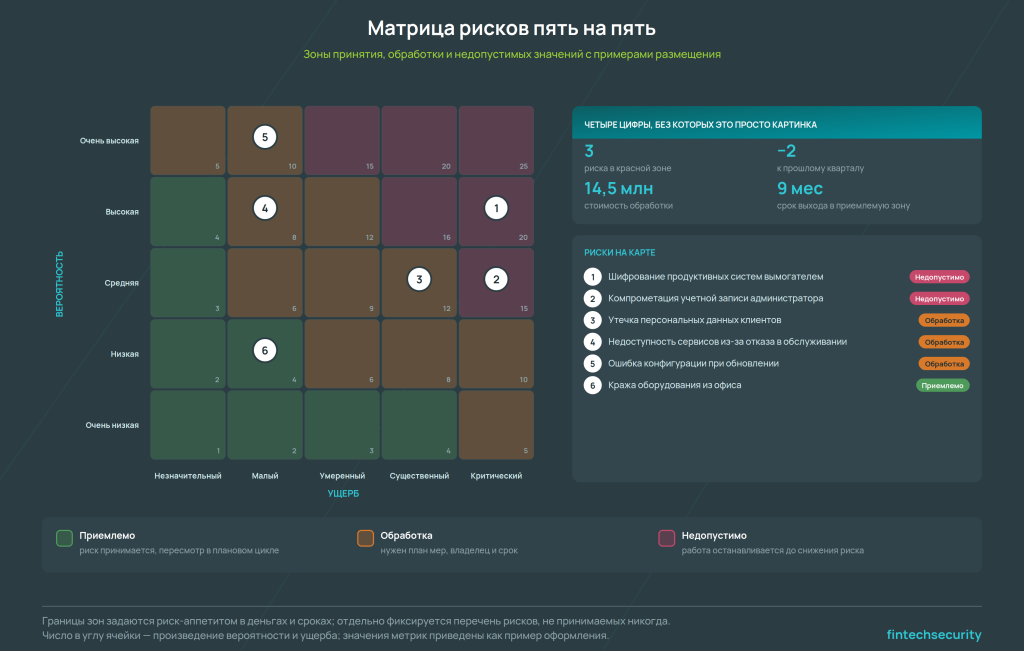Click the matrix cell with score 1
Image resolution: width=1024 pixels, height=651 pixels.
(188, 425)
